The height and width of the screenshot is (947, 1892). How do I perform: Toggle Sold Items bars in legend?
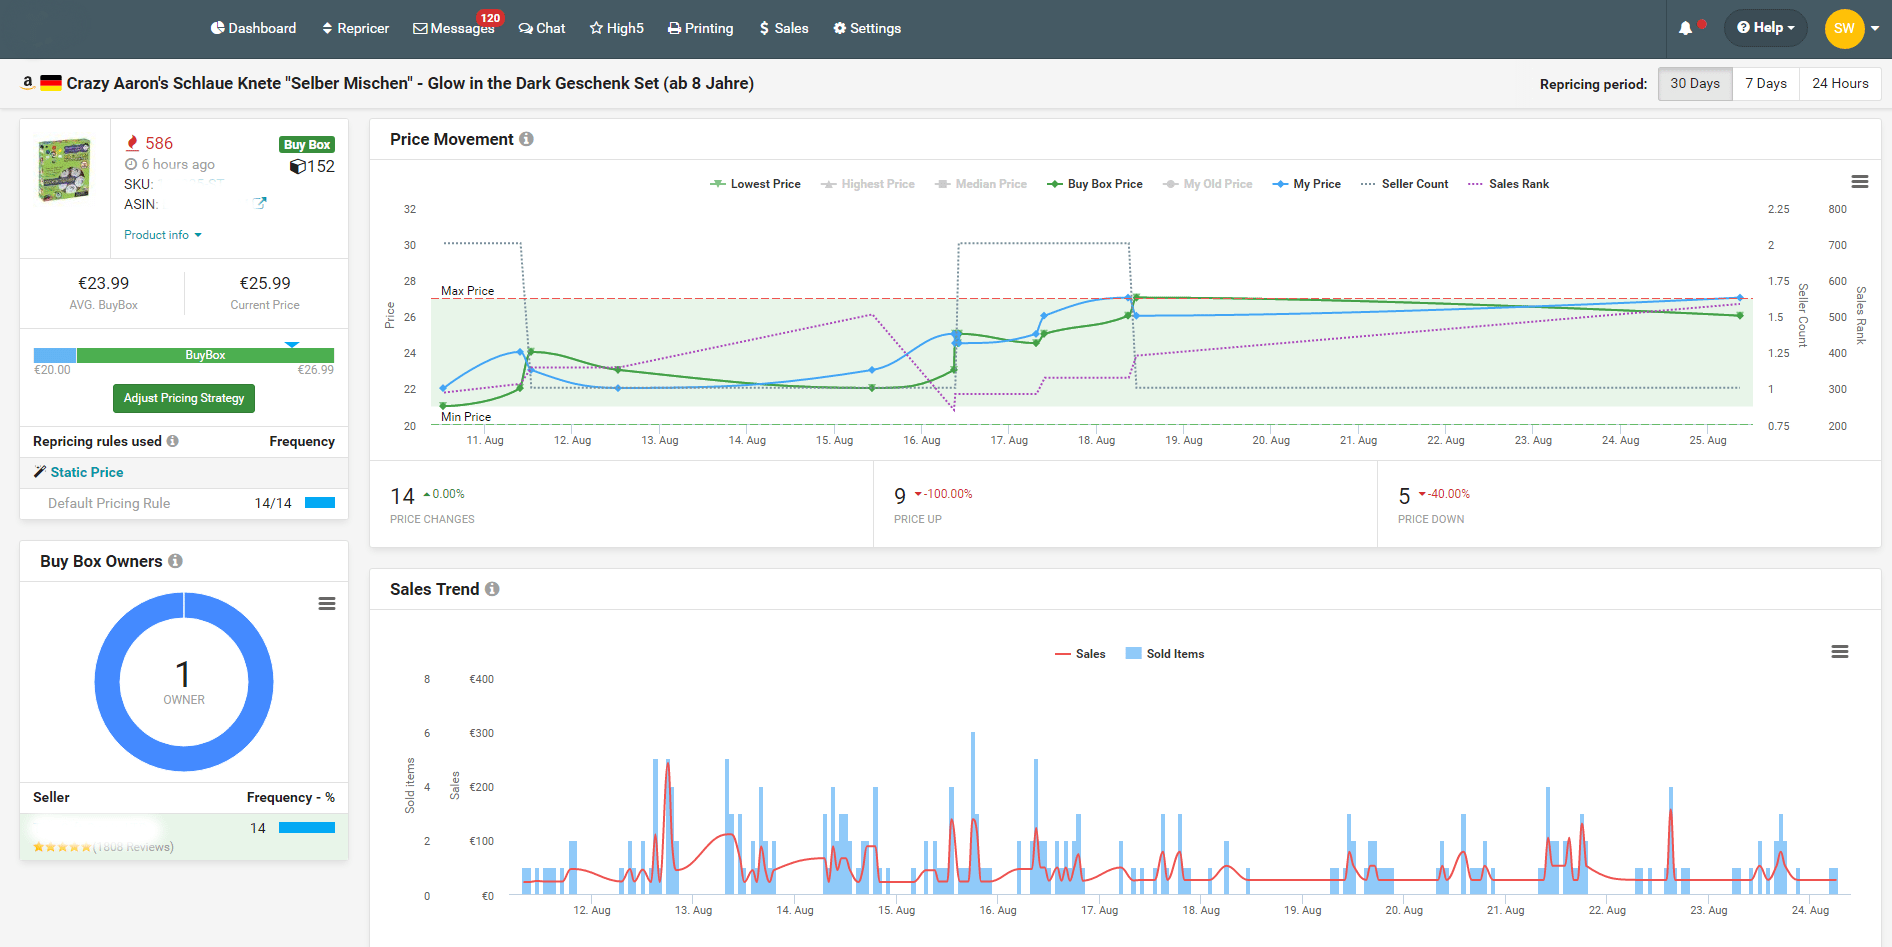point(1165,654)
